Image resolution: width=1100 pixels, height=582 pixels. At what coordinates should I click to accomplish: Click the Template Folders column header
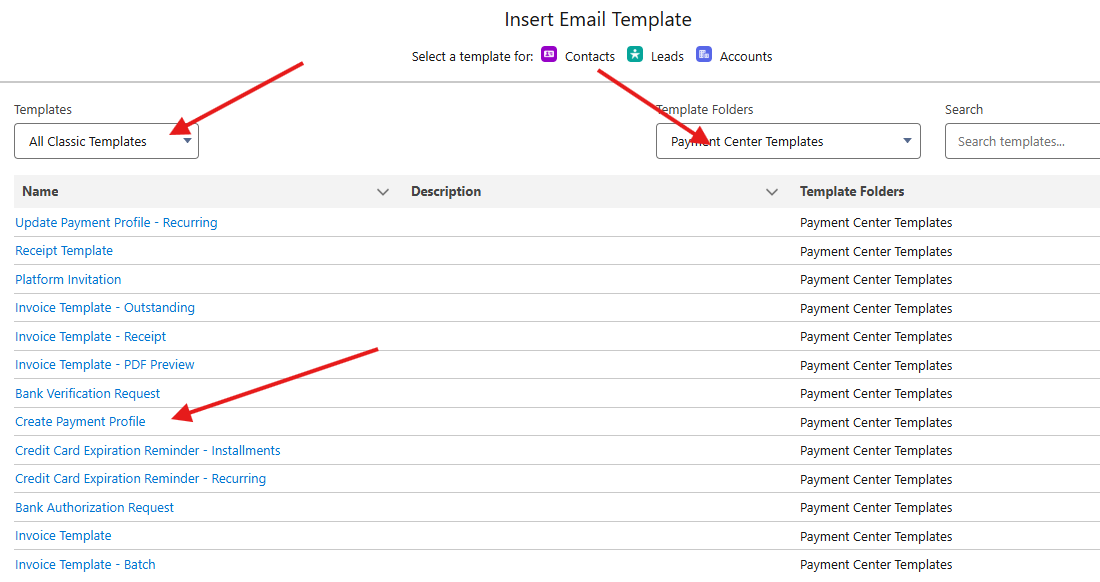coord(852,191)
